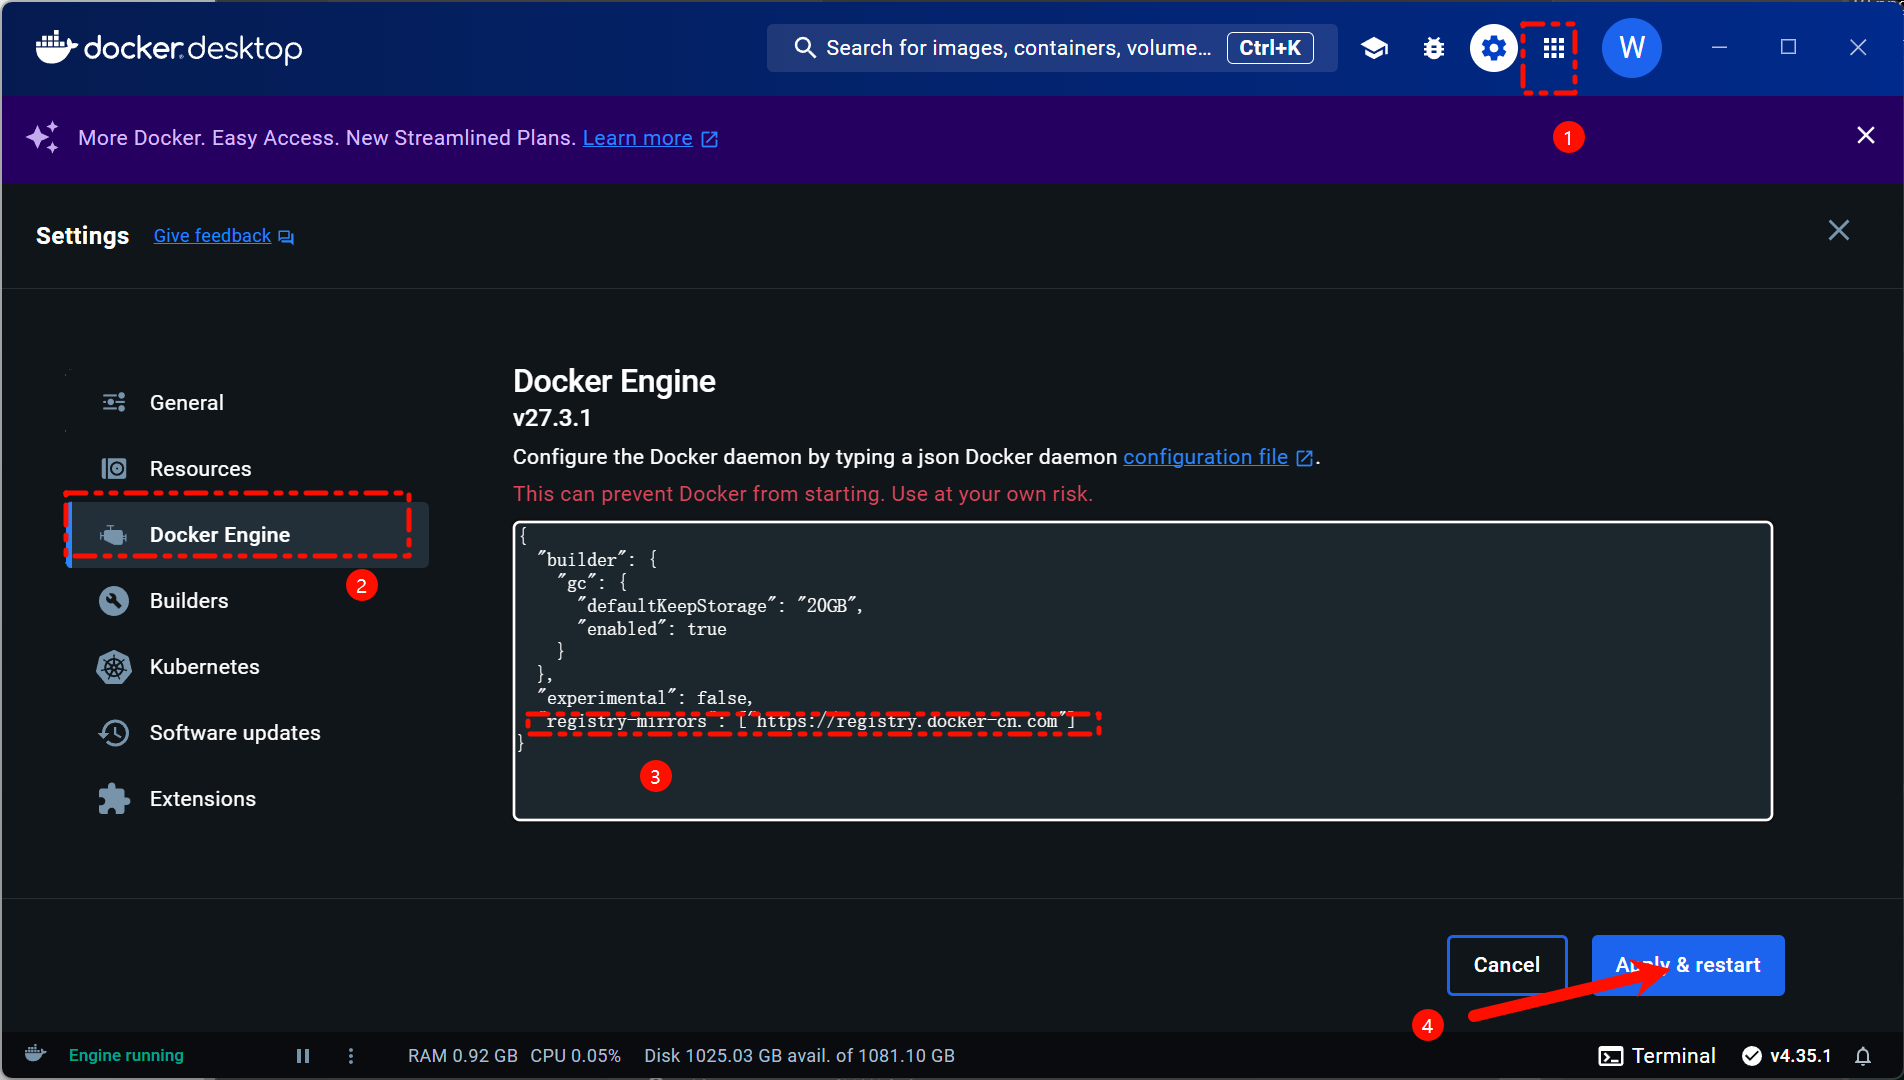Viewport: 1904px width, 1080px height.
Task: Open the configuration file documentation link
Action: [1205, 457]
